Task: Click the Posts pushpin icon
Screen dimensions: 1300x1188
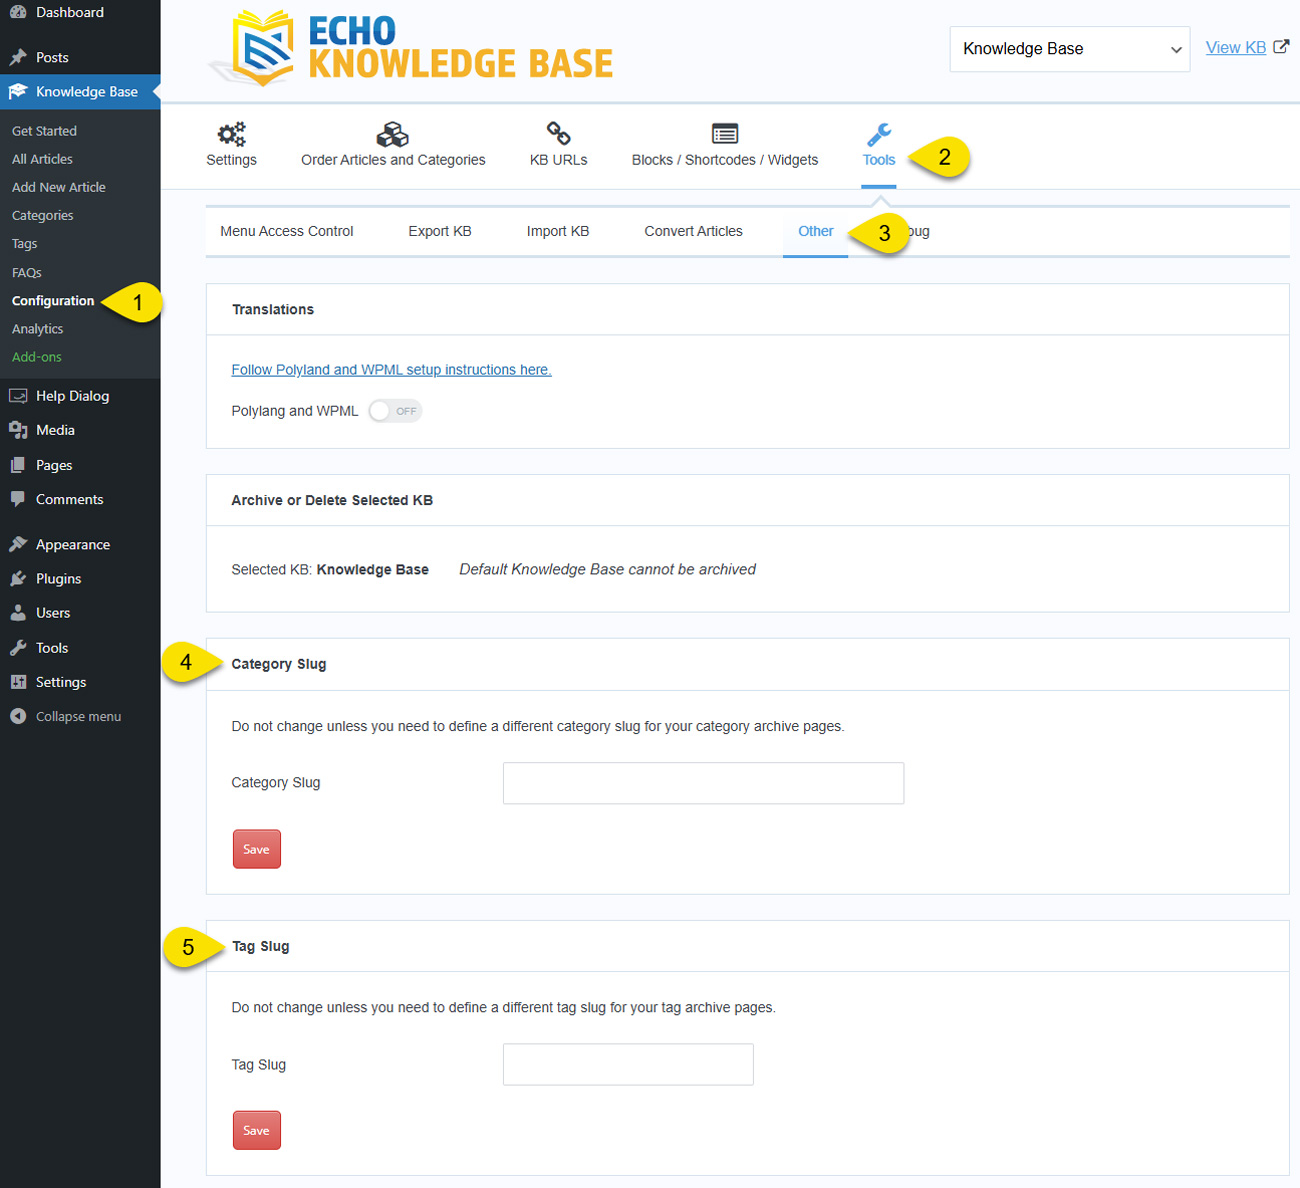Action: point(18,57)
